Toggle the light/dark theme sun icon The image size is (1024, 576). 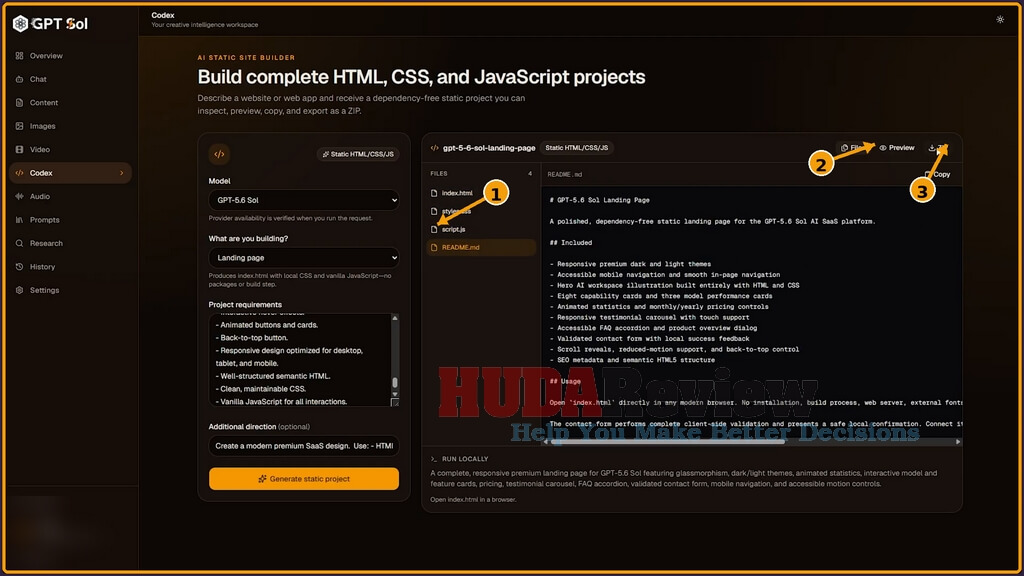pyautogui.click(x=1000, y=20)
